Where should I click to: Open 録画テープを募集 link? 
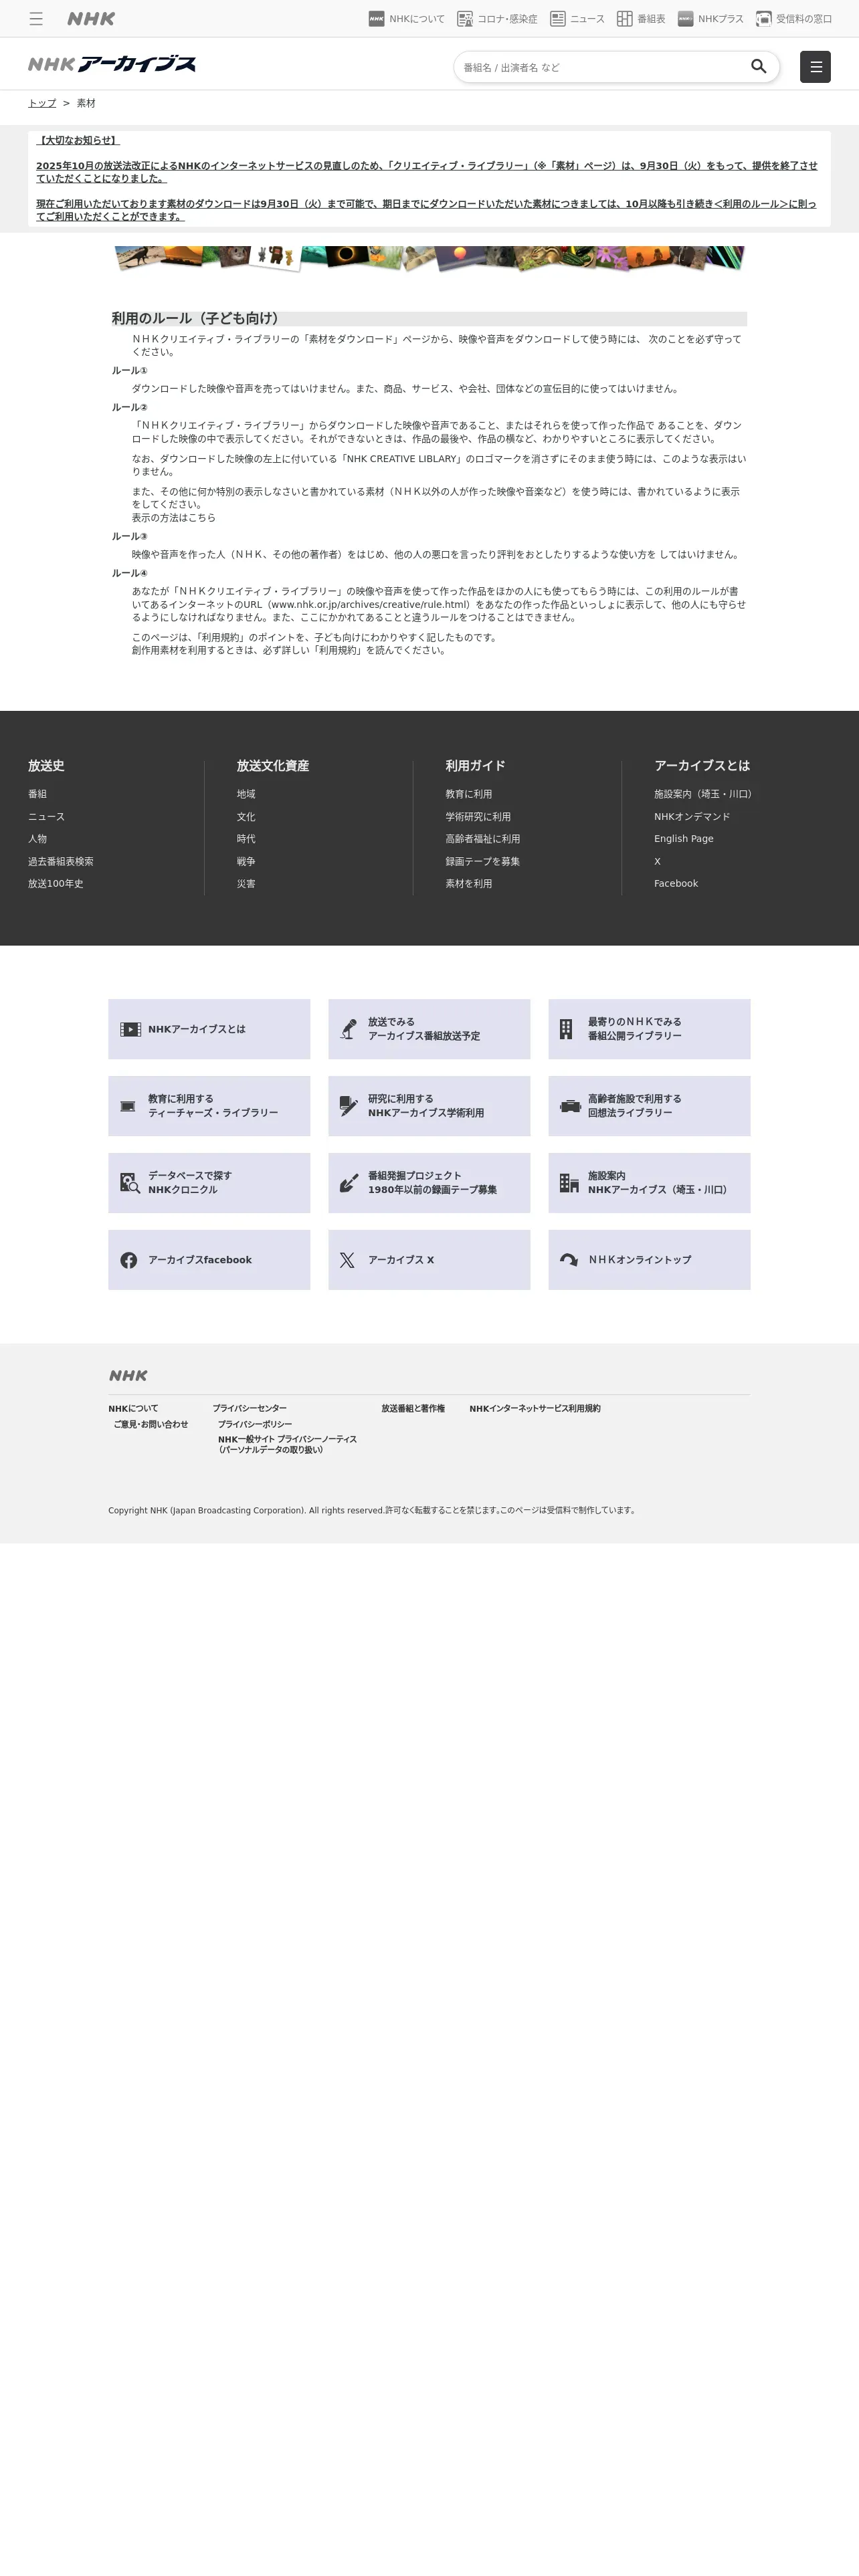[x=483, y=861]
